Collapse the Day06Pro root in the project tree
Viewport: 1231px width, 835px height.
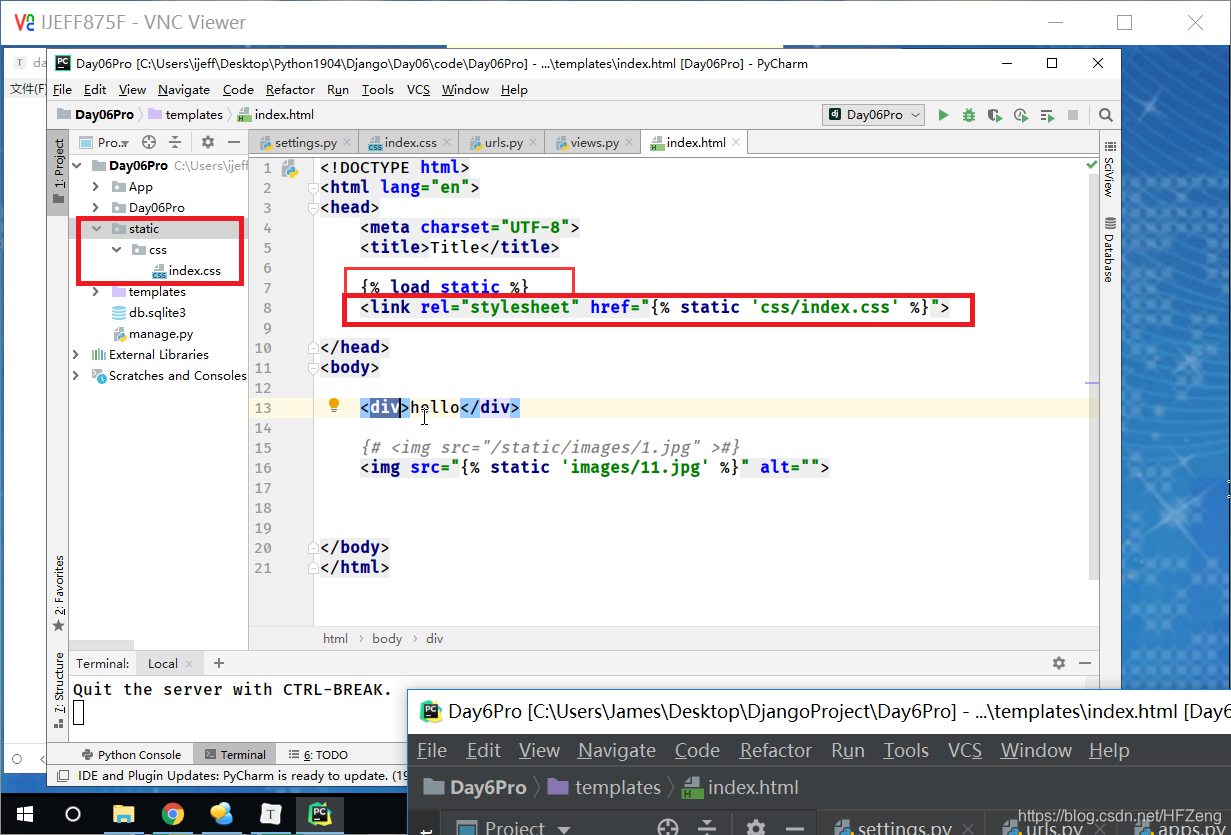pyautogui.click(x=78, y=166)
